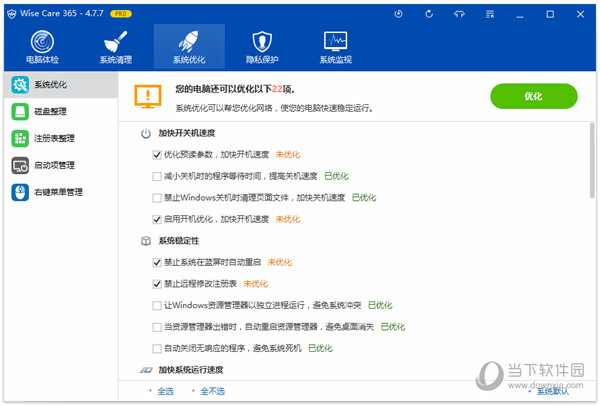Click the green 优化 button
The image size is (600, 405).
click(x=533, y=96)
